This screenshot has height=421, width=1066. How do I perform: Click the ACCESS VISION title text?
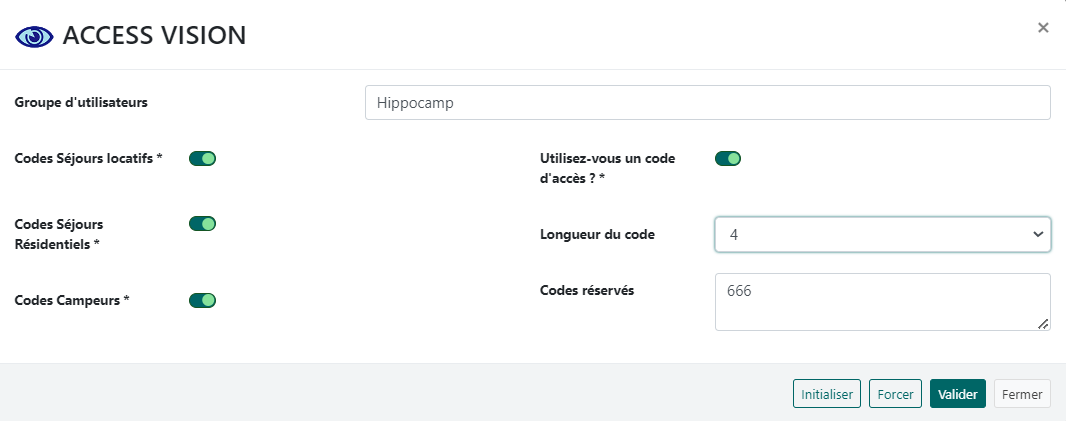(x=154, y=36)
